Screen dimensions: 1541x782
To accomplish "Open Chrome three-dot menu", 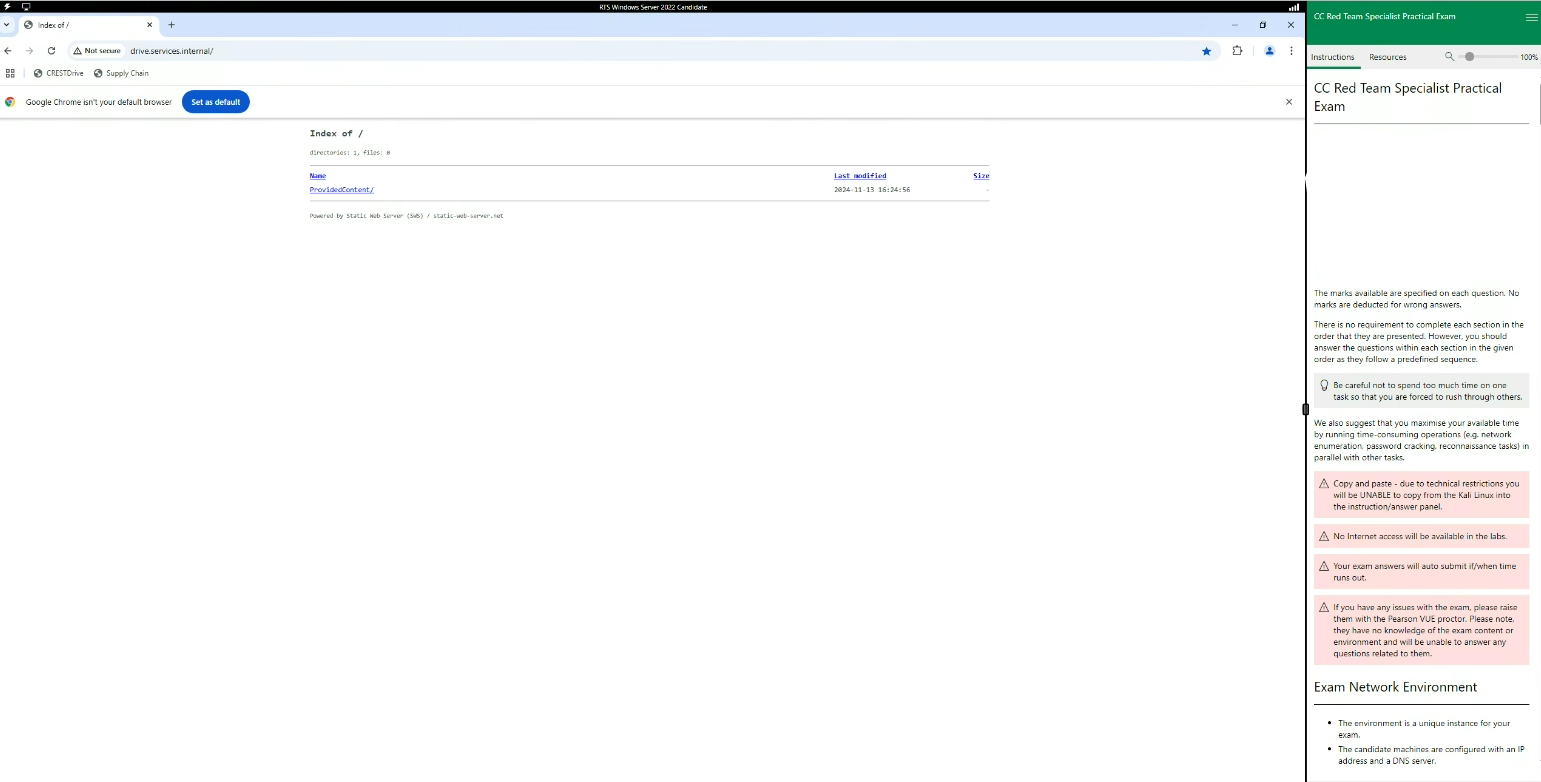I will pyautogui.click(x=1291, y=51).
